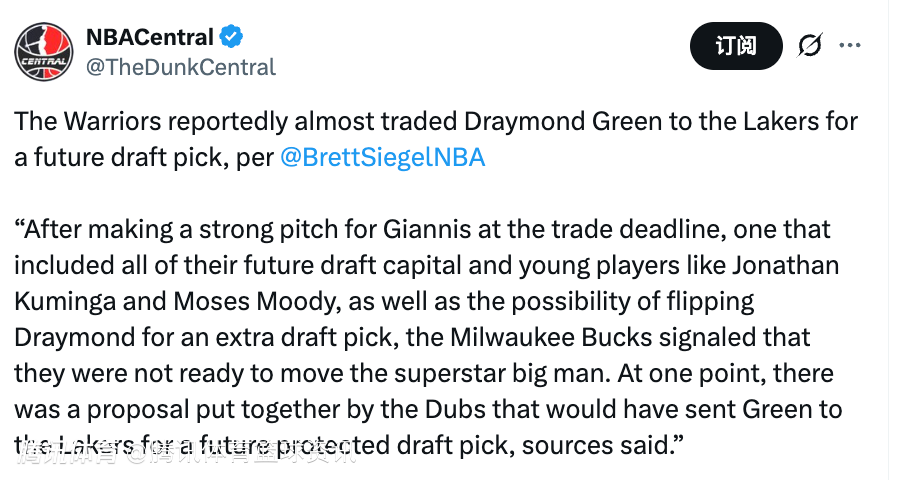Click the NBACentral profile avatar
The width and height of the screenshot is (904, 480).
click(43, 50)
